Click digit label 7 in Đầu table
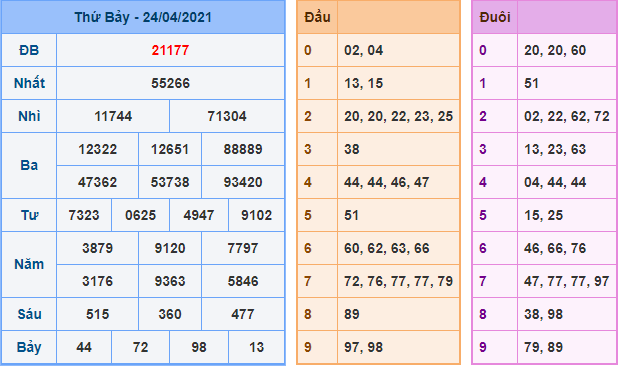This screenshot has height=366, width=619. coord(308,282)
